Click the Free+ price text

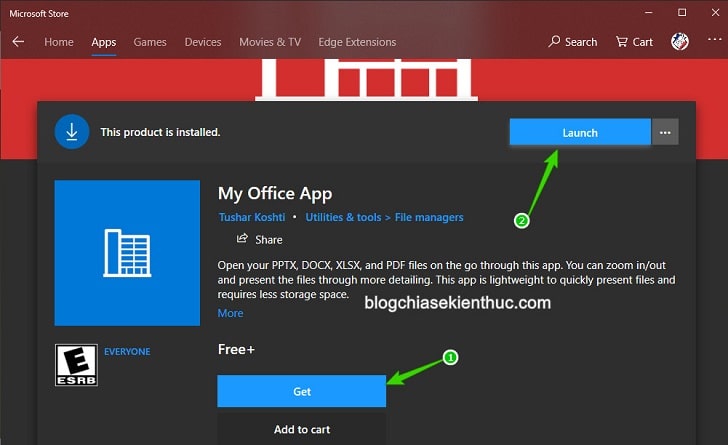click(236, 349)
